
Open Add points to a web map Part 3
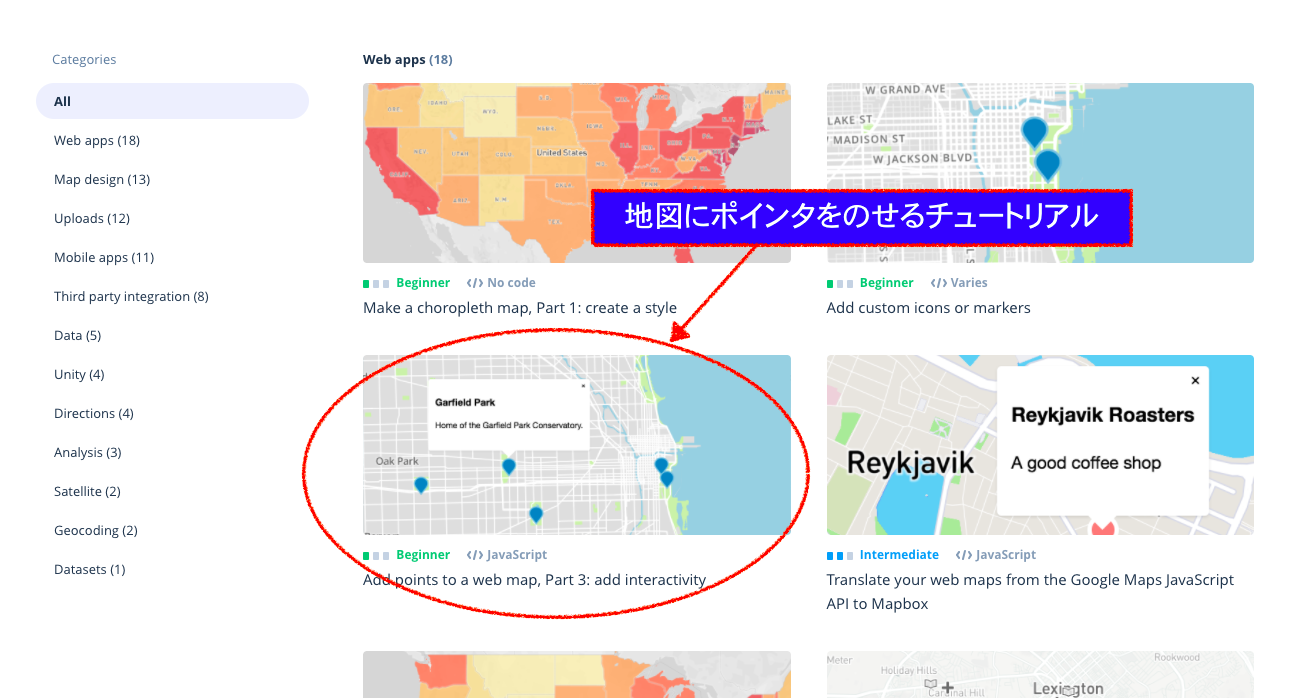tap(534, 579)
